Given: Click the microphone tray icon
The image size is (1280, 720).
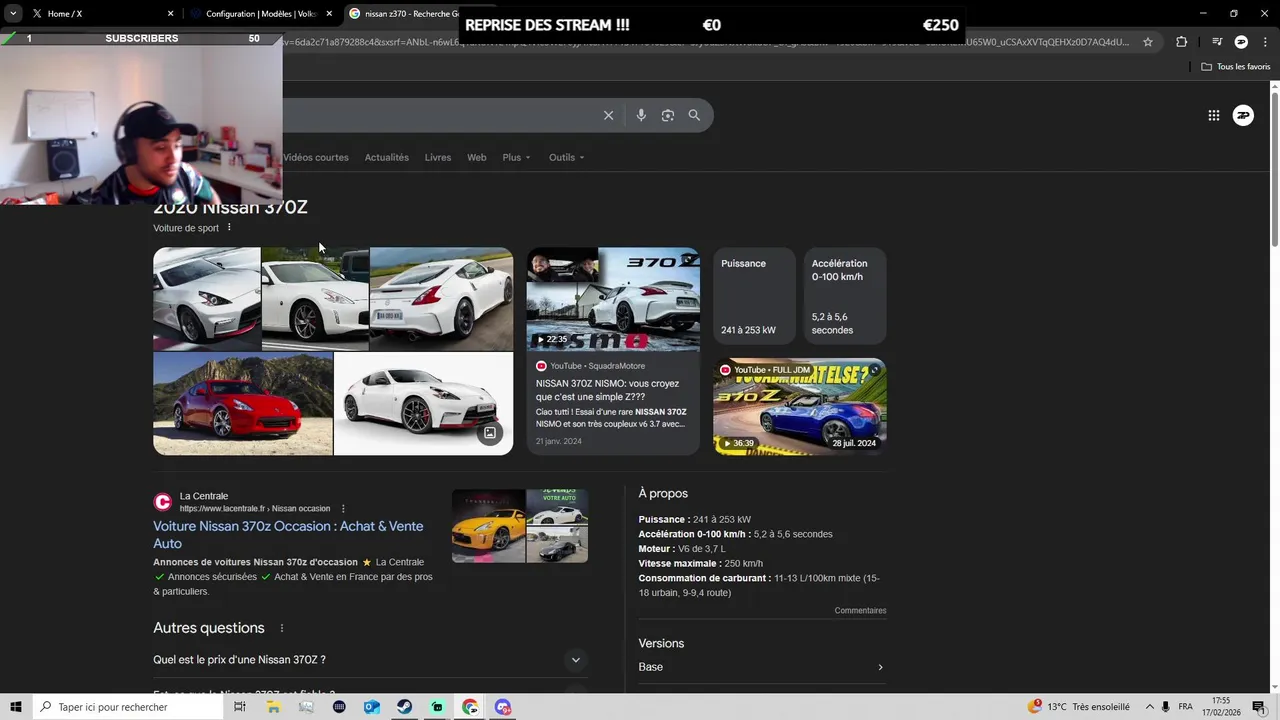Looking at the screenshot, I should tap(1165, 707).
